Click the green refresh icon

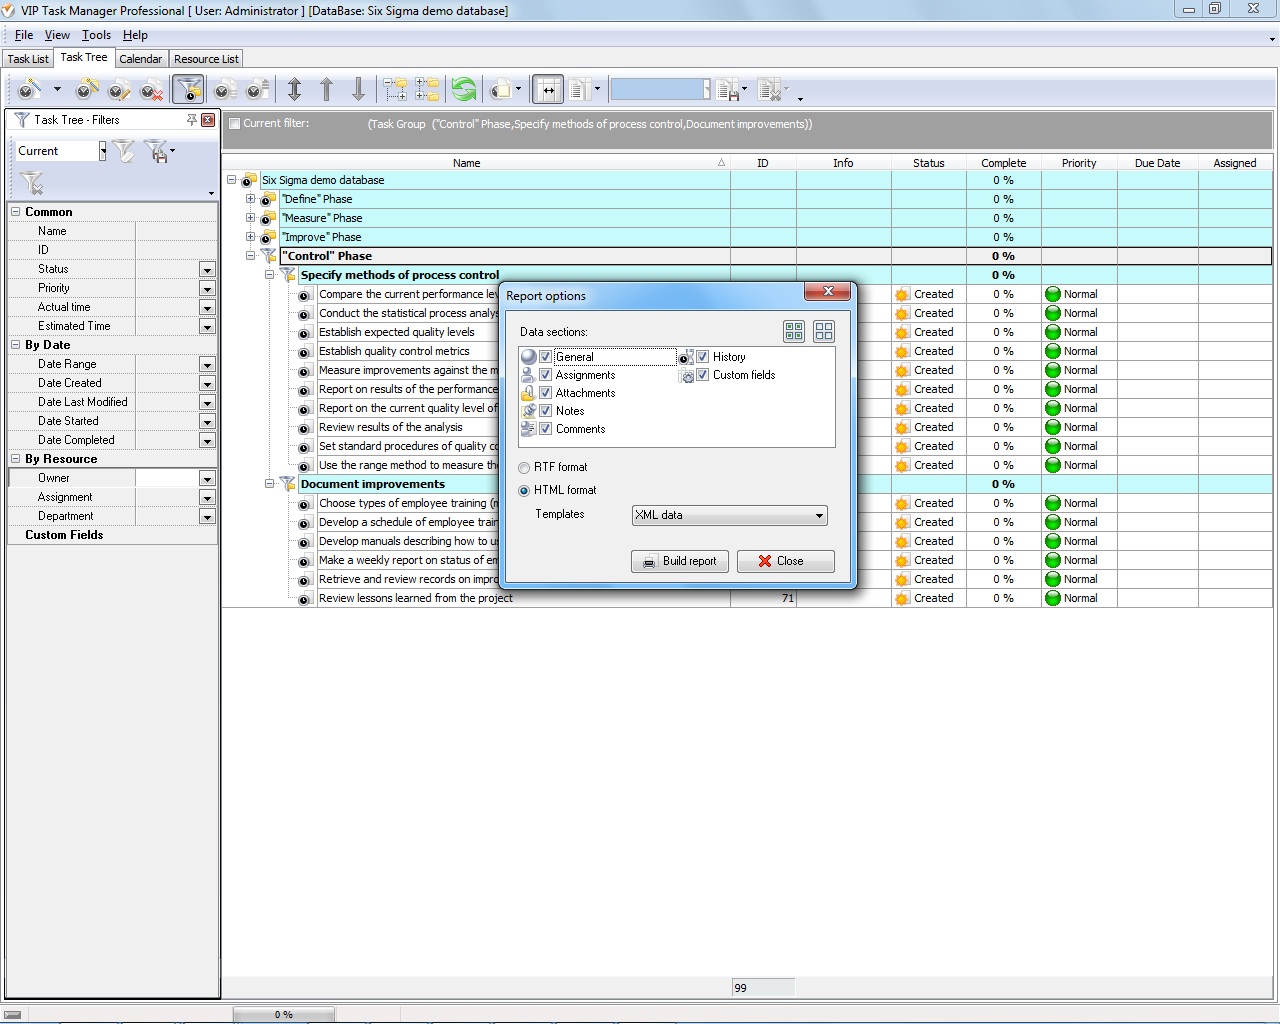coord(463,90)
